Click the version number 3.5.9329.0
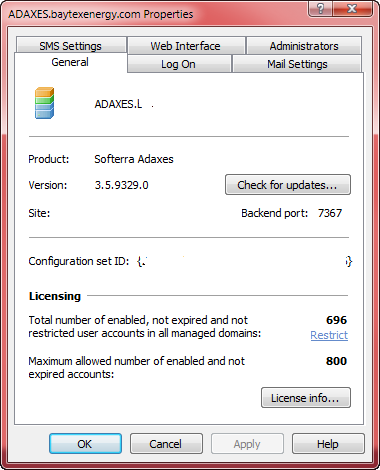This screenshot has width=380, height=470. 122,185
